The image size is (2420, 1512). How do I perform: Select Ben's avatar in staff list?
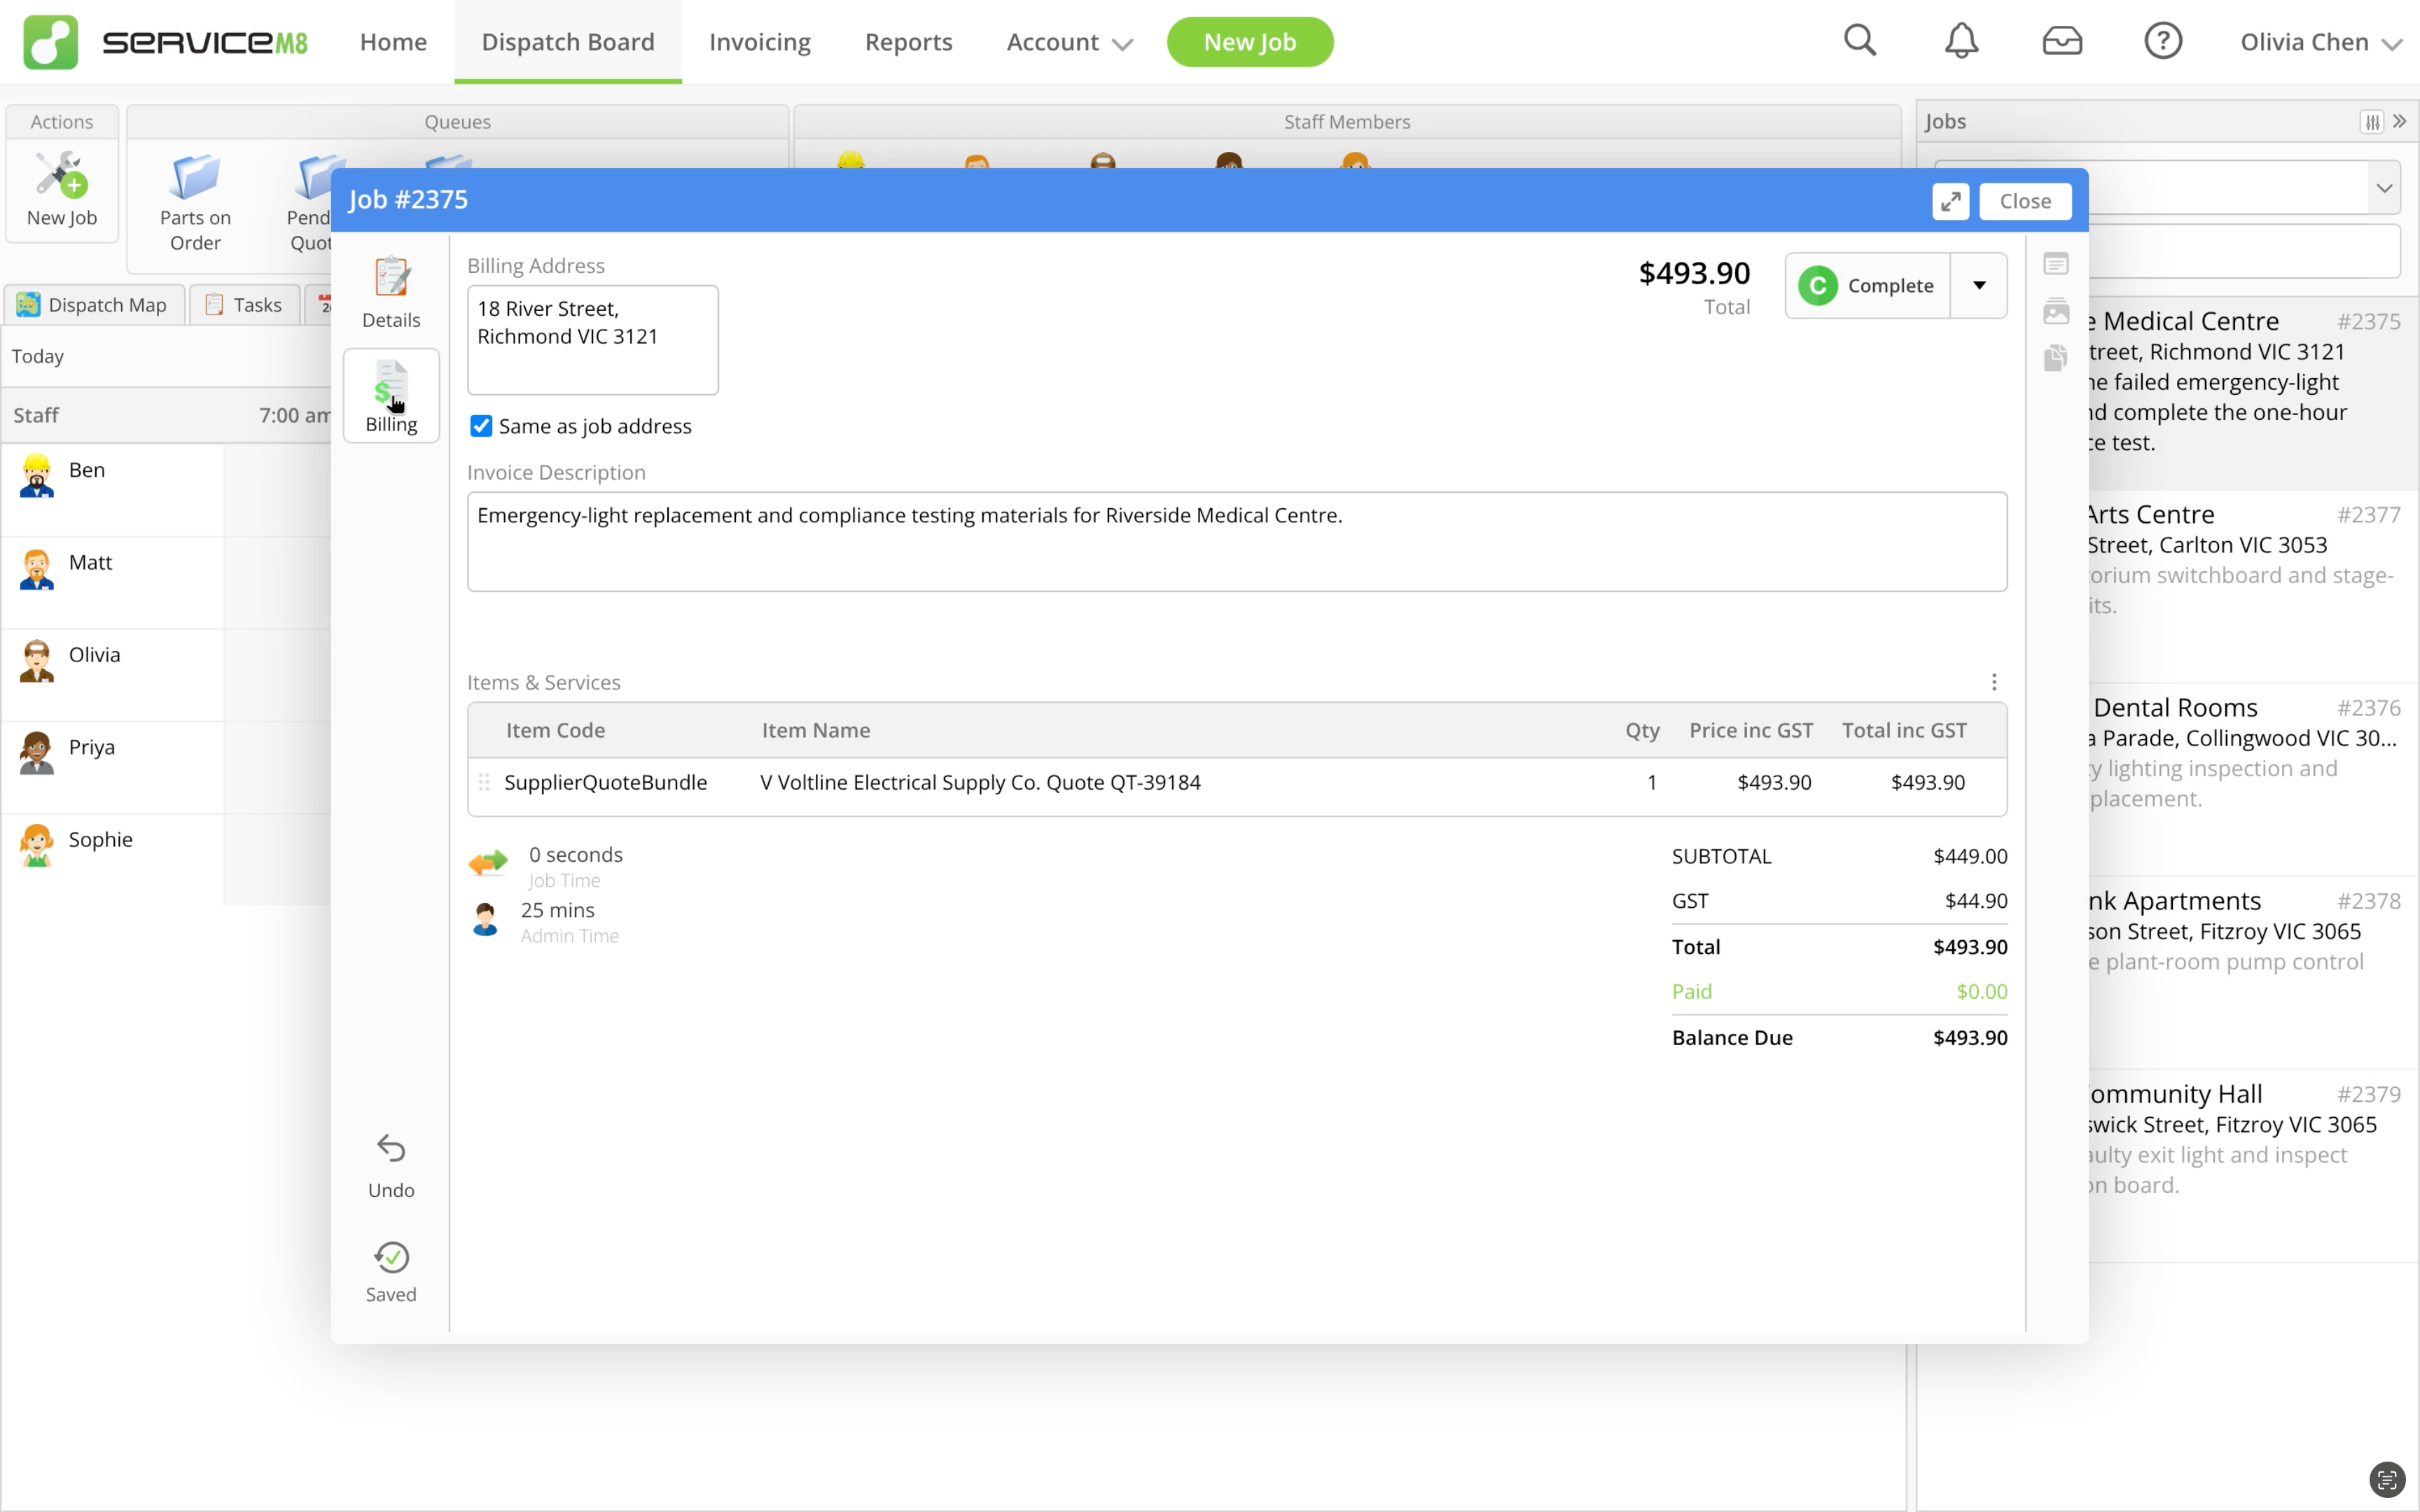pos(37,475)
